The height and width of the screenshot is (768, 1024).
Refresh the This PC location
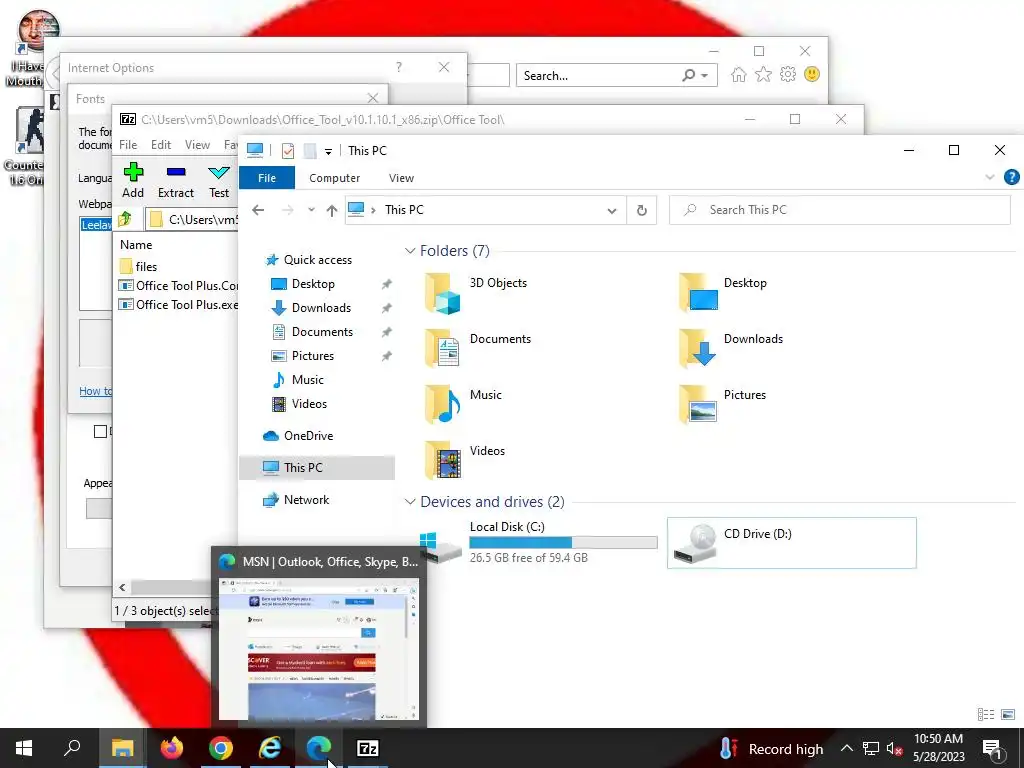click(641, 210)
